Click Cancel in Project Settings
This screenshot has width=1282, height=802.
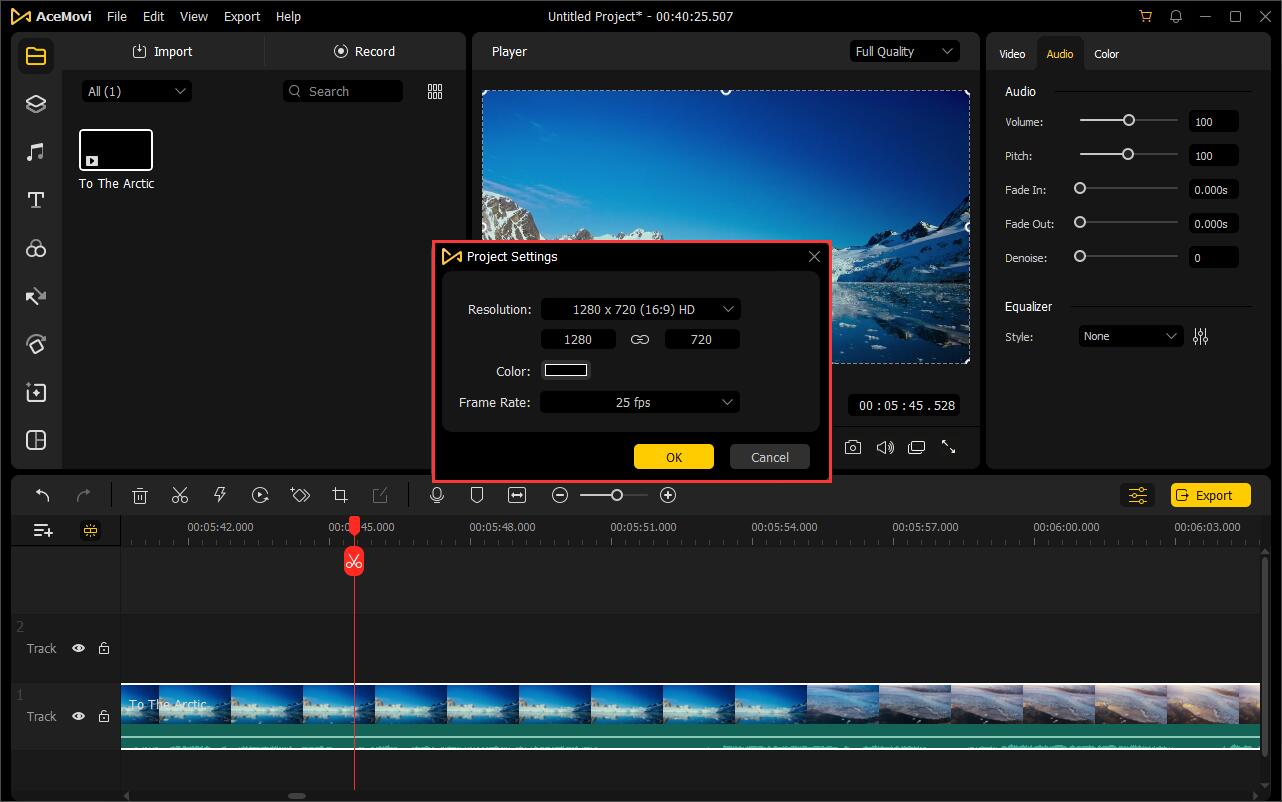769,457
